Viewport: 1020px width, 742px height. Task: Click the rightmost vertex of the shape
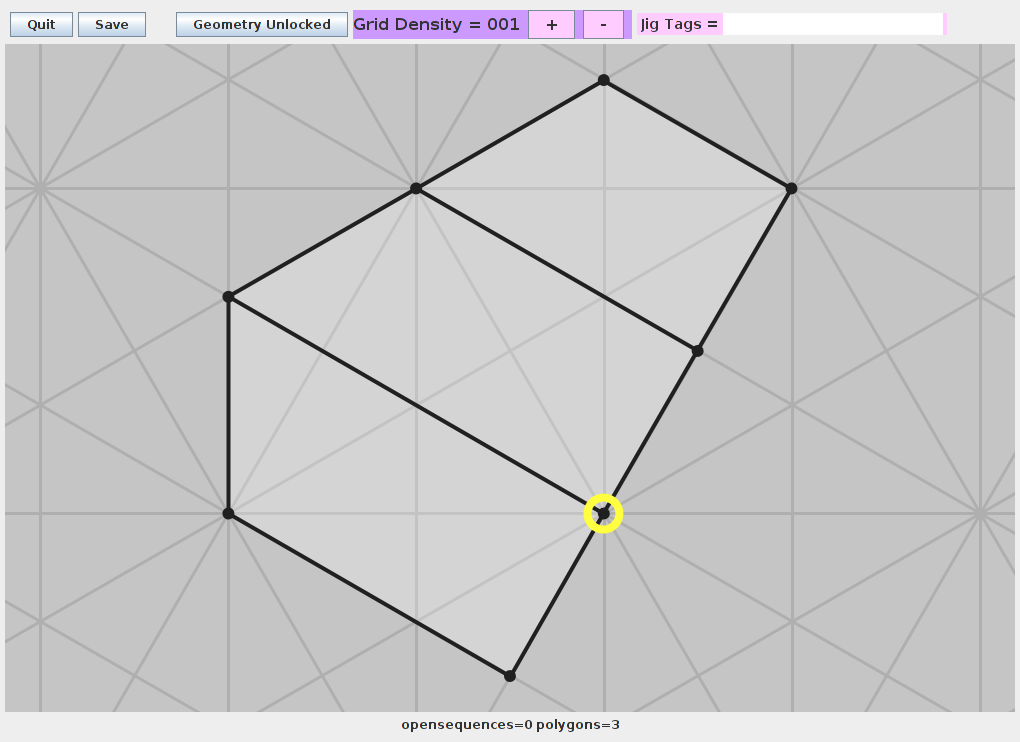[x=791, y=188]
